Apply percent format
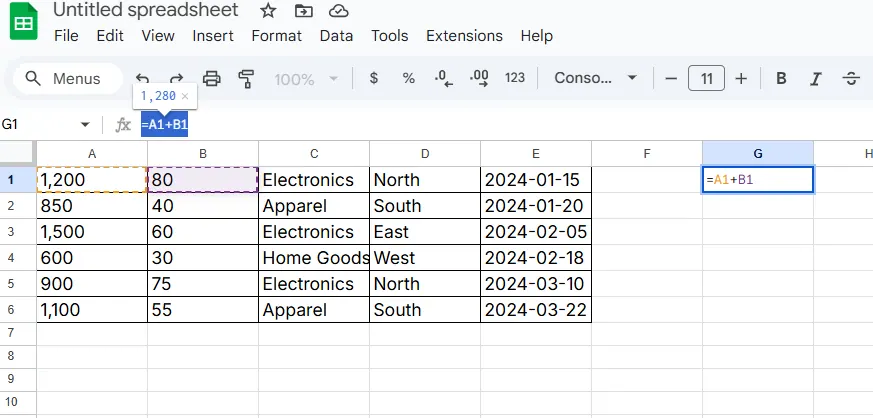 (408, 78)
